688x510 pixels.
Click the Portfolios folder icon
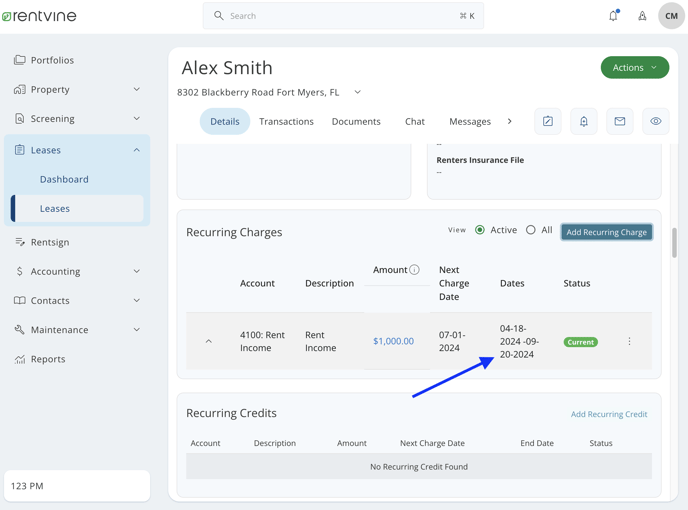[19, 60]
